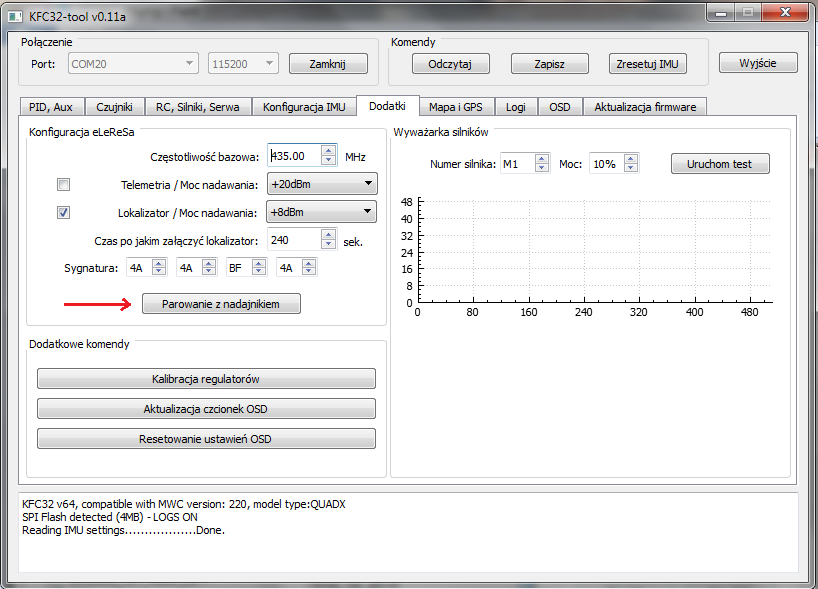
Task: Click Odczytaj to read settings
Action: pos(450,64)
